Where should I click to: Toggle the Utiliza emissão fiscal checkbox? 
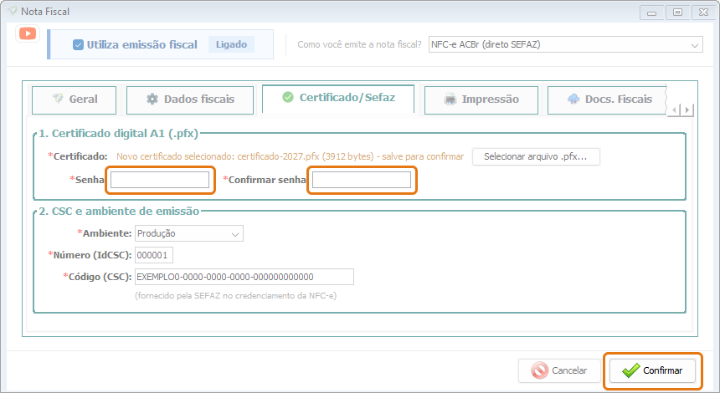point(78,45)
